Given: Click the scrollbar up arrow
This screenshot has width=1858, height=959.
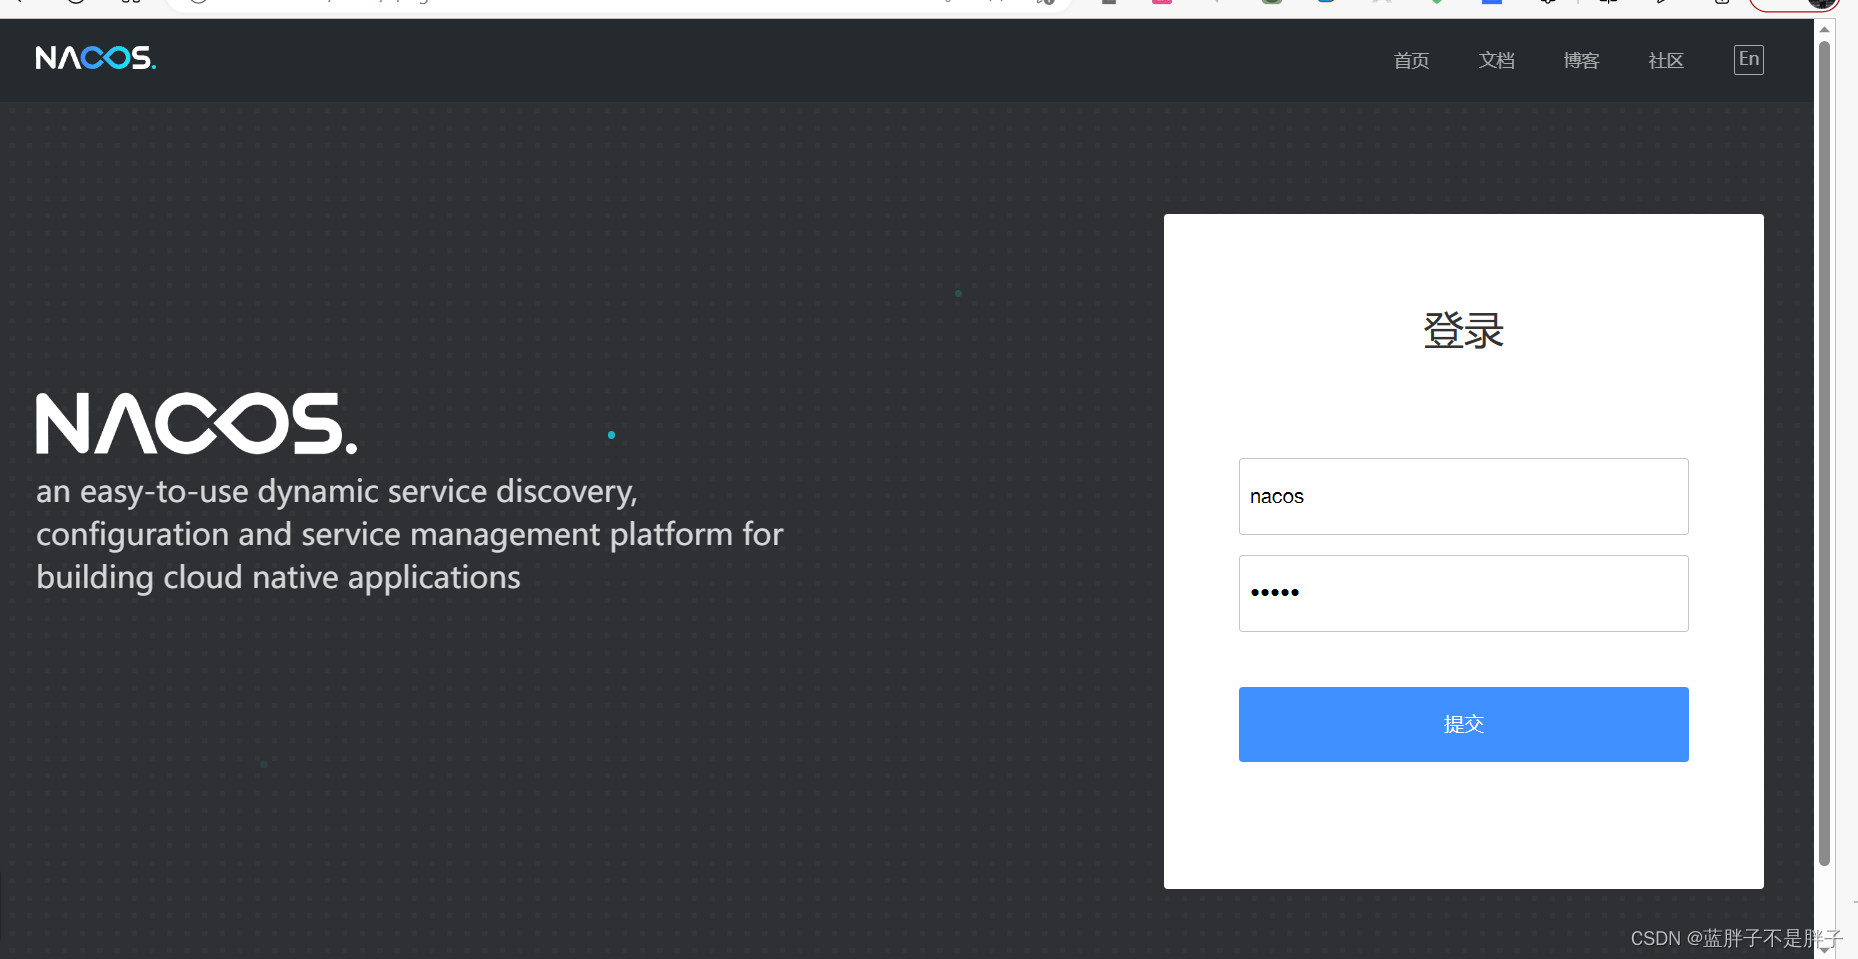Looking at the screenshot, I should [x=1824, y=29].
